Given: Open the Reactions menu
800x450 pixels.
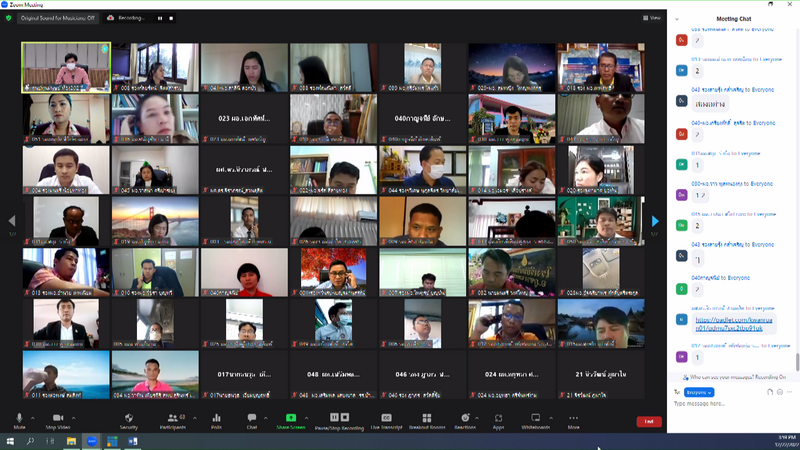Looking at the screenshot, I should 465,420.
